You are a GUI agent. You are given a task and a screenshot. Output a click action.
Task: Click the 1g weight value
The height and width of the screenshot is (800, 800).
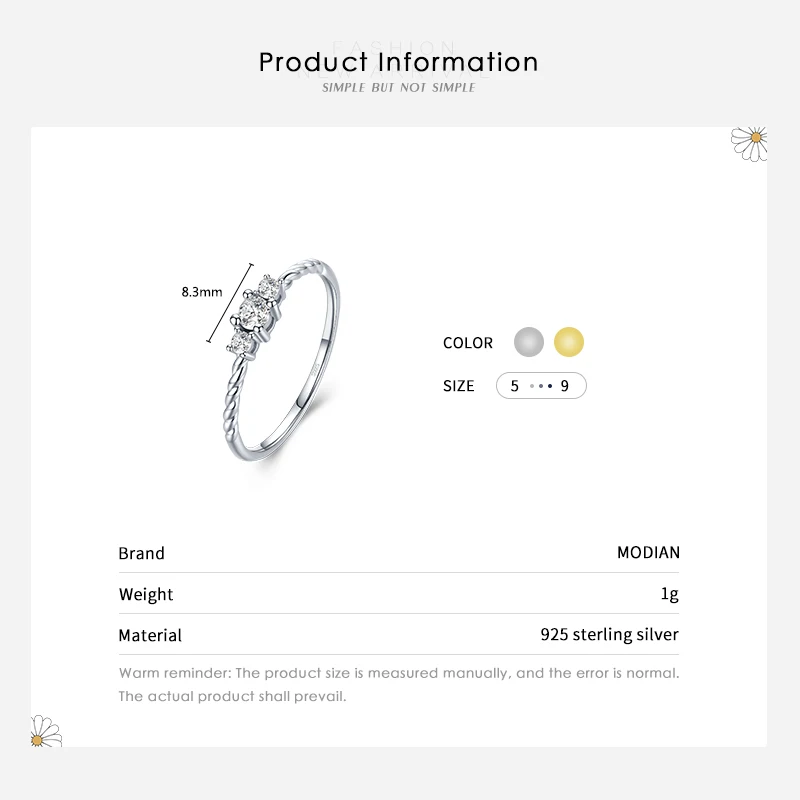(x=669, y=594)
